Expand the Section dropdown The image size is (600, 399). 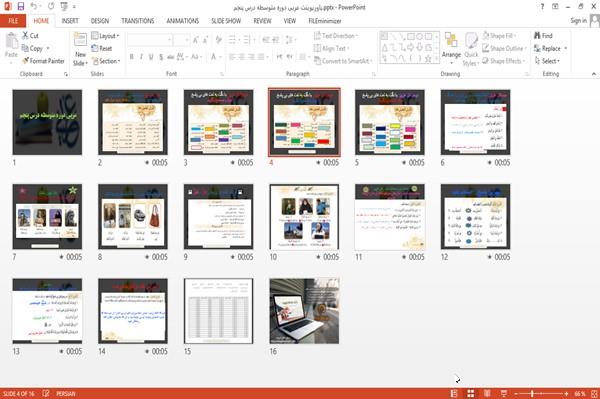click(x=106, y=61)
